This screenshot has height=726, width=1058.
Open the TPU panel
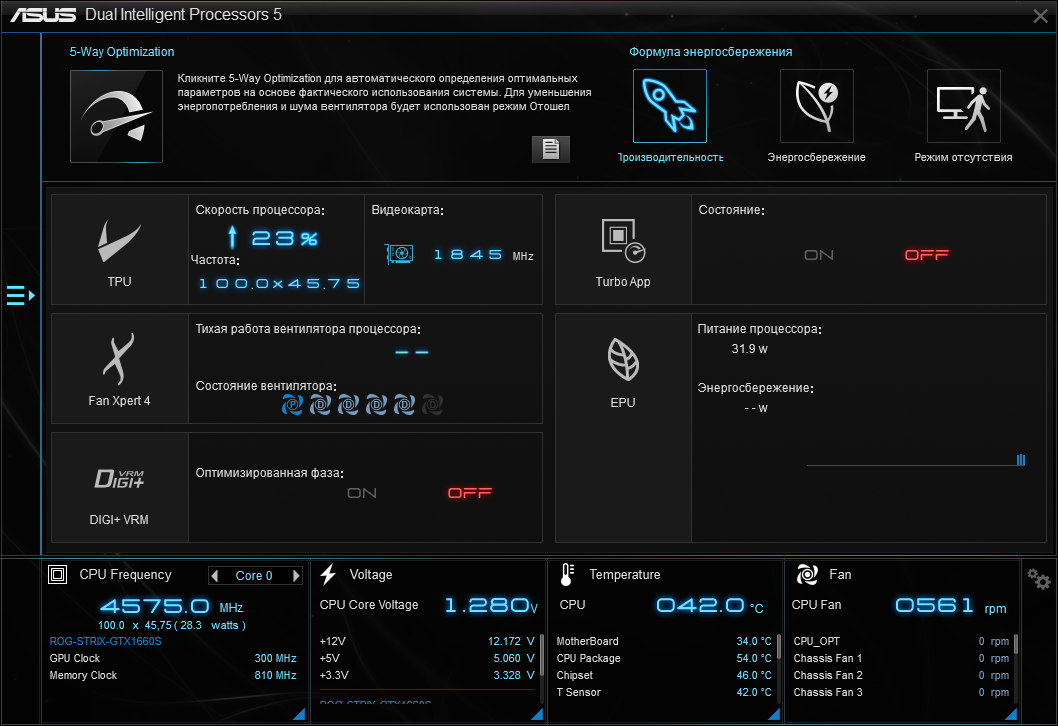(119, 250)
